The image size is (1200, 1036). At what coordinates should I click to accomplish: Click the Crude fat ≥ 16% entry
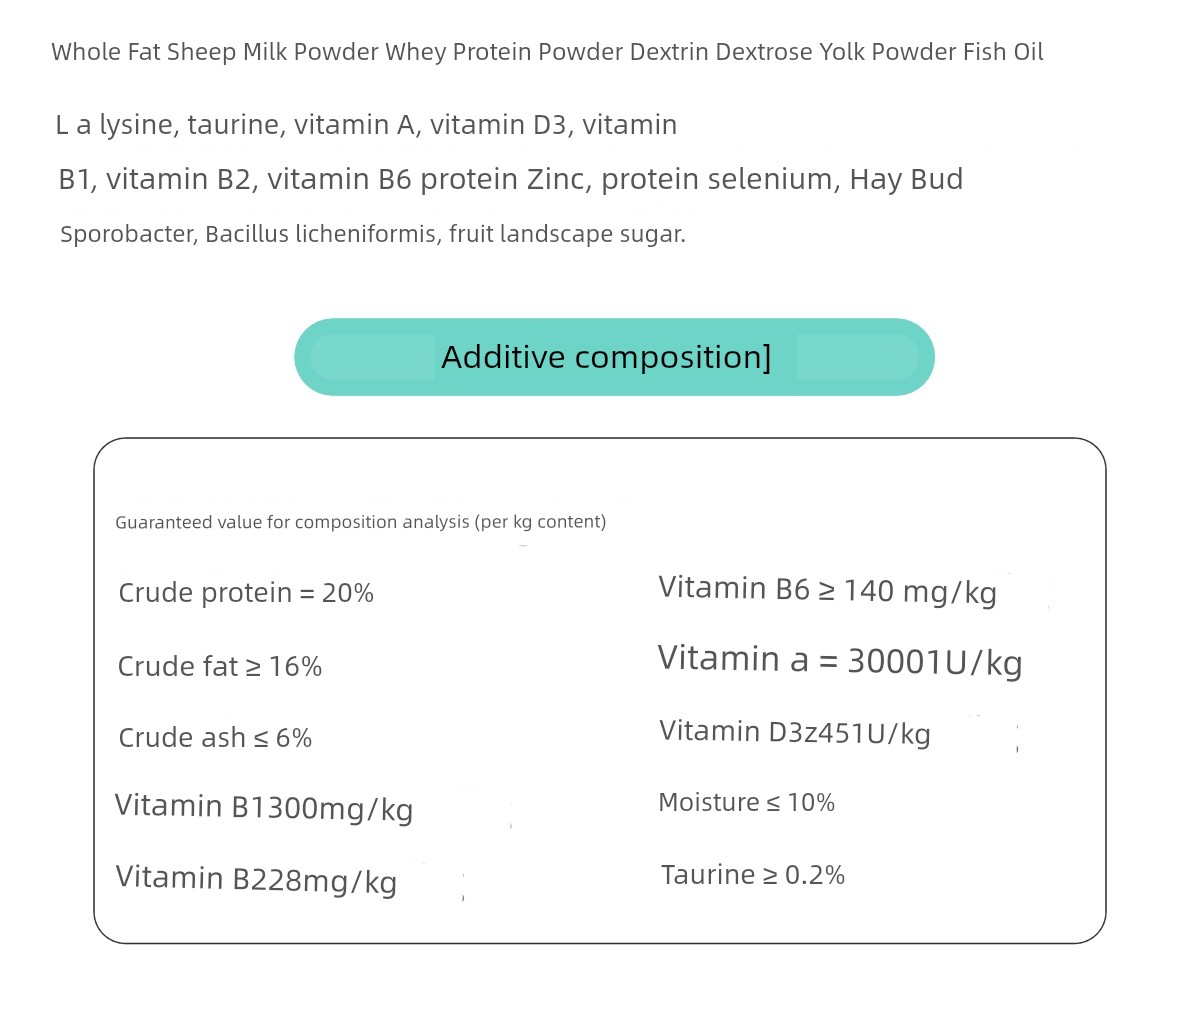[220, 666]
